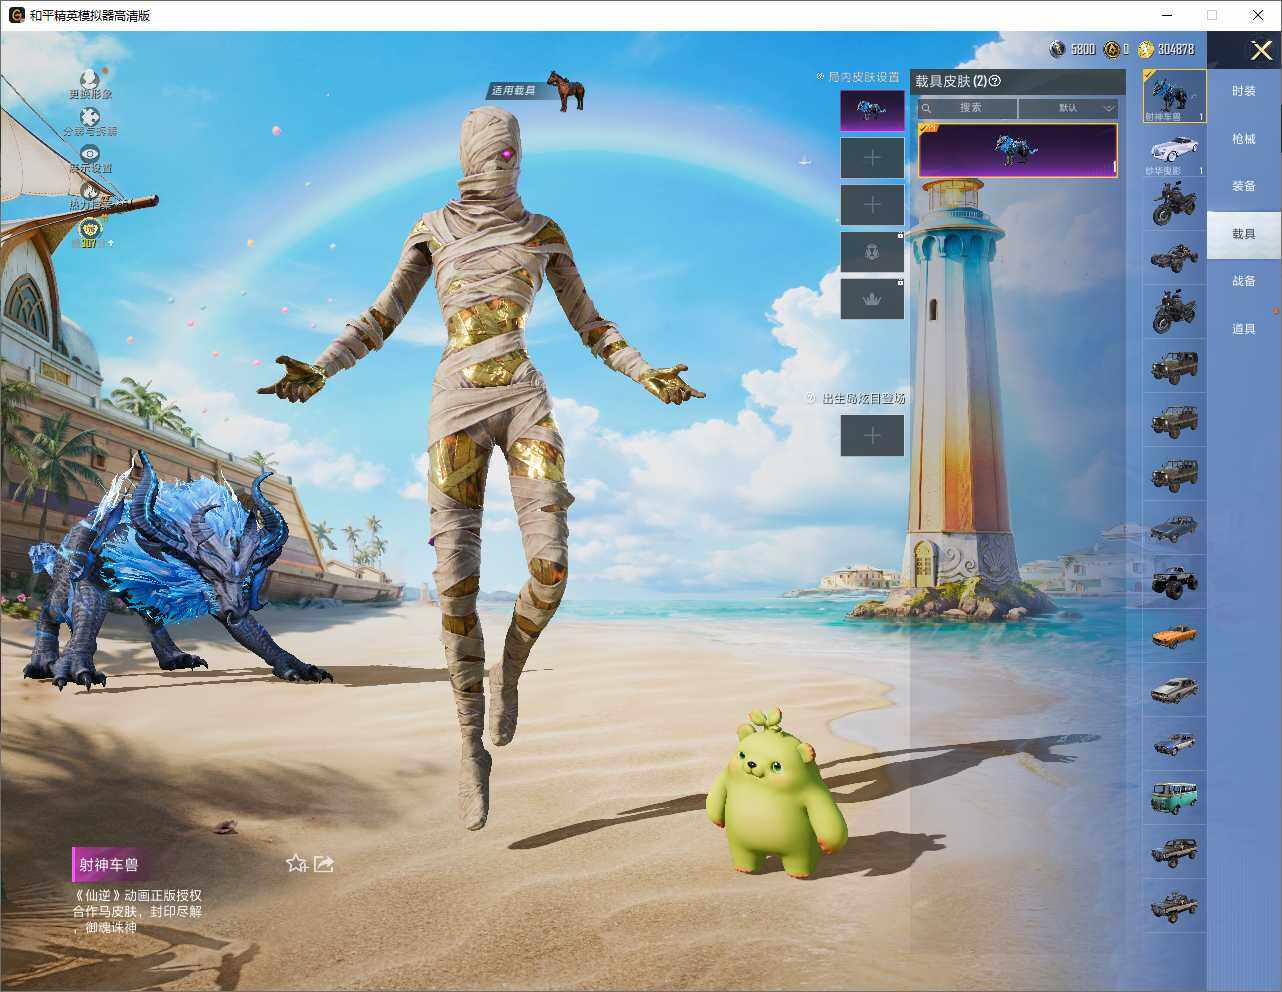
Task: Select the equipped beast slot under 局内皮肤设置
Action: point(872,111)
